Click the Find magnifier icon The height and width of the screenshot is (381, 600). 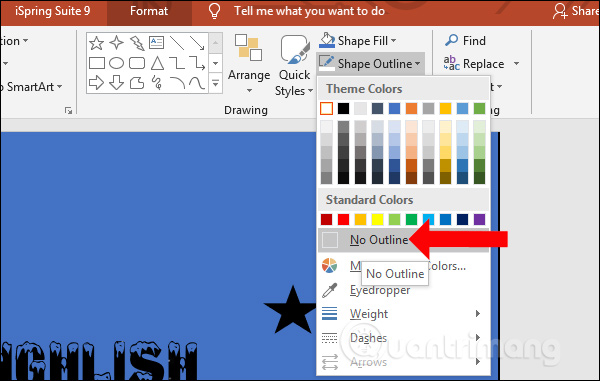(452, 40)
